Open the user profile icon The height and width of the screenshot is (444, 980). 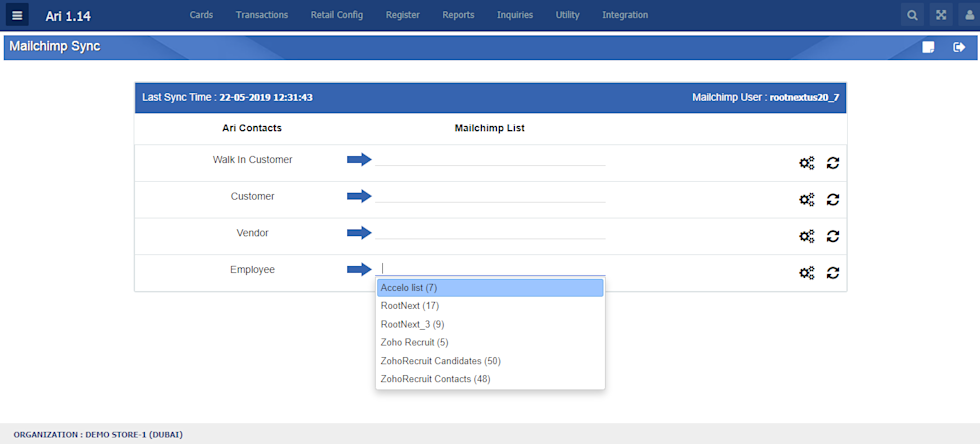[969, 15]
